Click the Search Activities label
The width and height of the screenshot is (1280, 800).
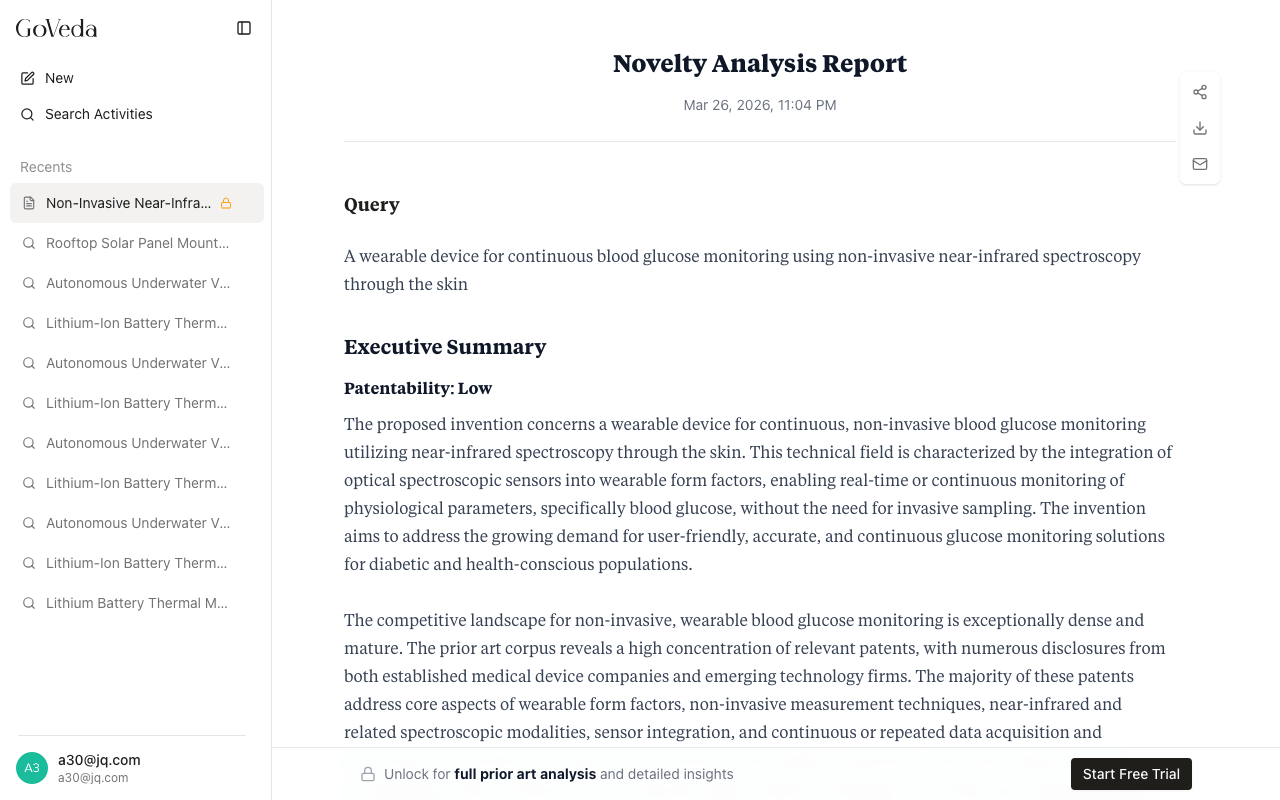[x=99, y=114]
